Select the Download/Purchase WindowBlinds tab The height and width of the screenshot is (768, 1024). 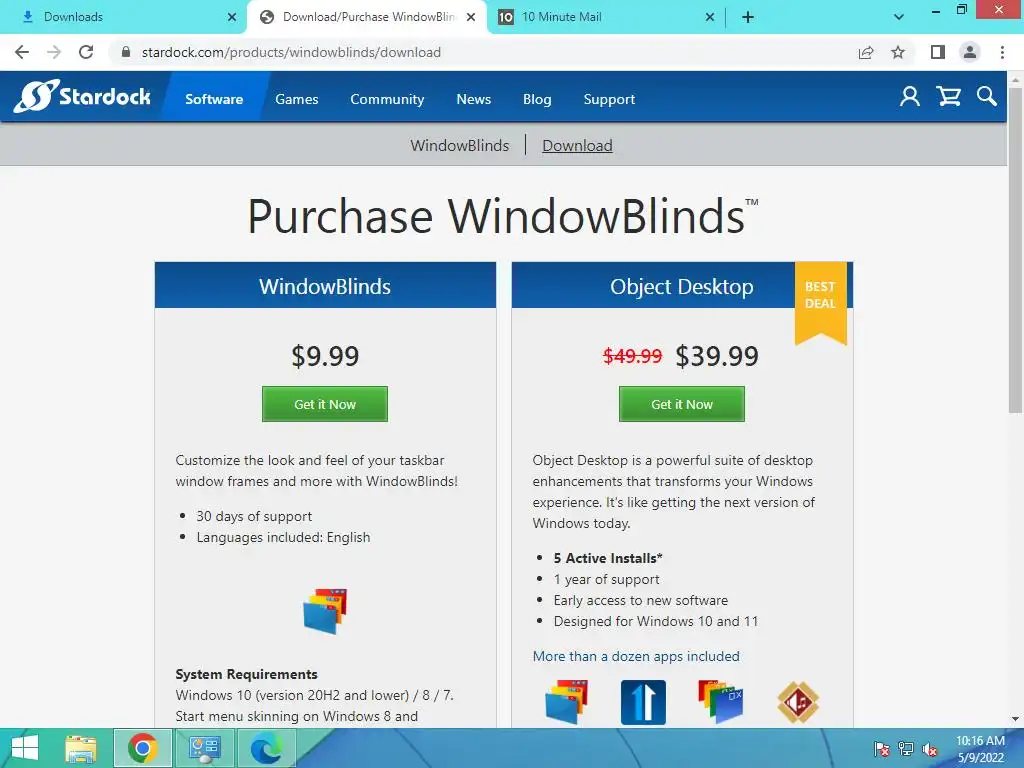click(367, 17)
